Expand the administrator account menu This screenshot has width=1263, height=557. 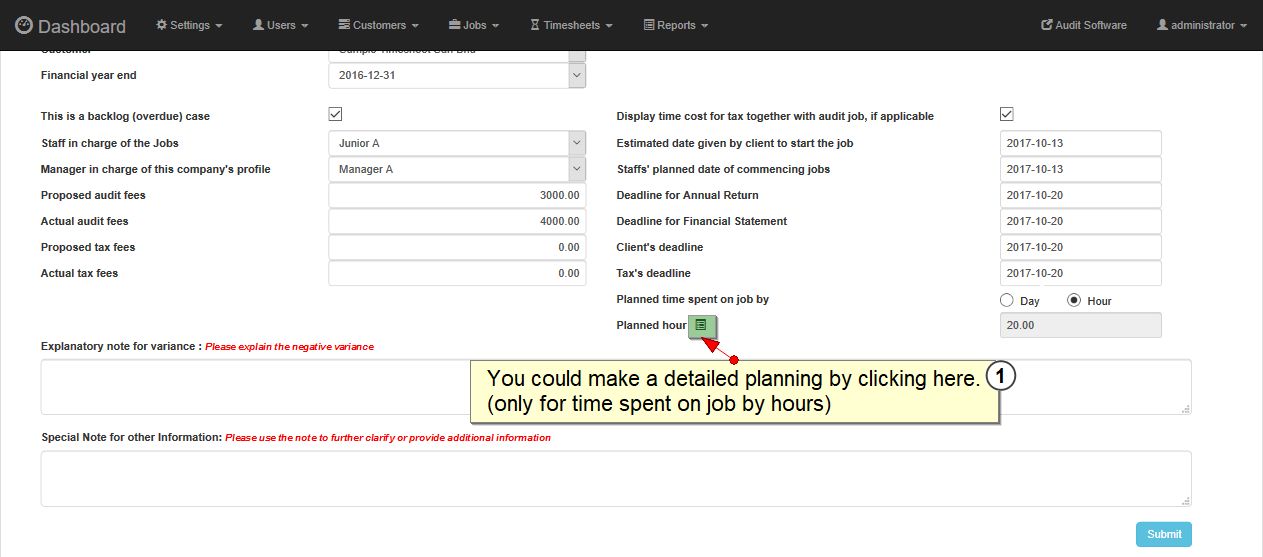tap(1202, 25)
